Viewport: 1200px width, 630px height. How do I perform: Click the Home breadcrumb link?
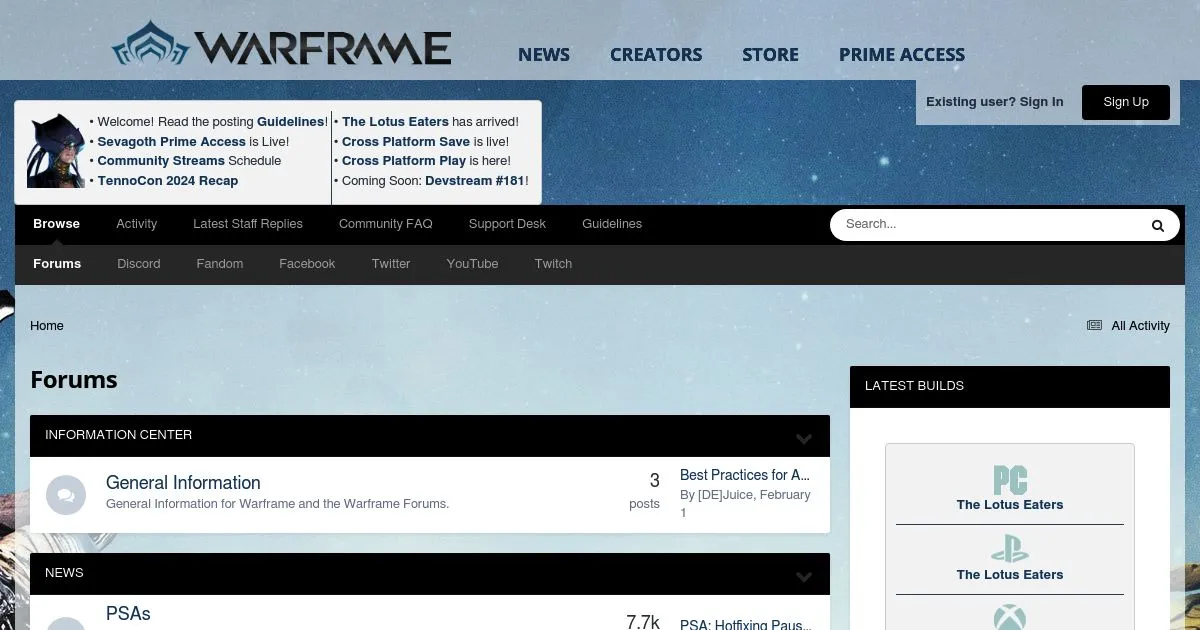pyautogui.click(x=47, y=326)
